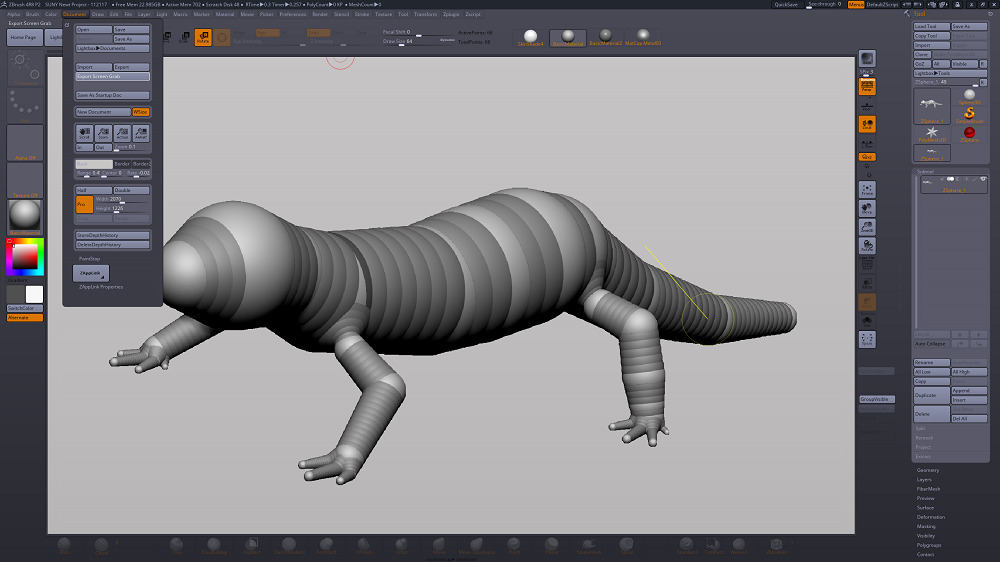Adjust the Draw Size slider
Image resolution: width=1000 pixels, height=562 pixels.
click(418, 41)
